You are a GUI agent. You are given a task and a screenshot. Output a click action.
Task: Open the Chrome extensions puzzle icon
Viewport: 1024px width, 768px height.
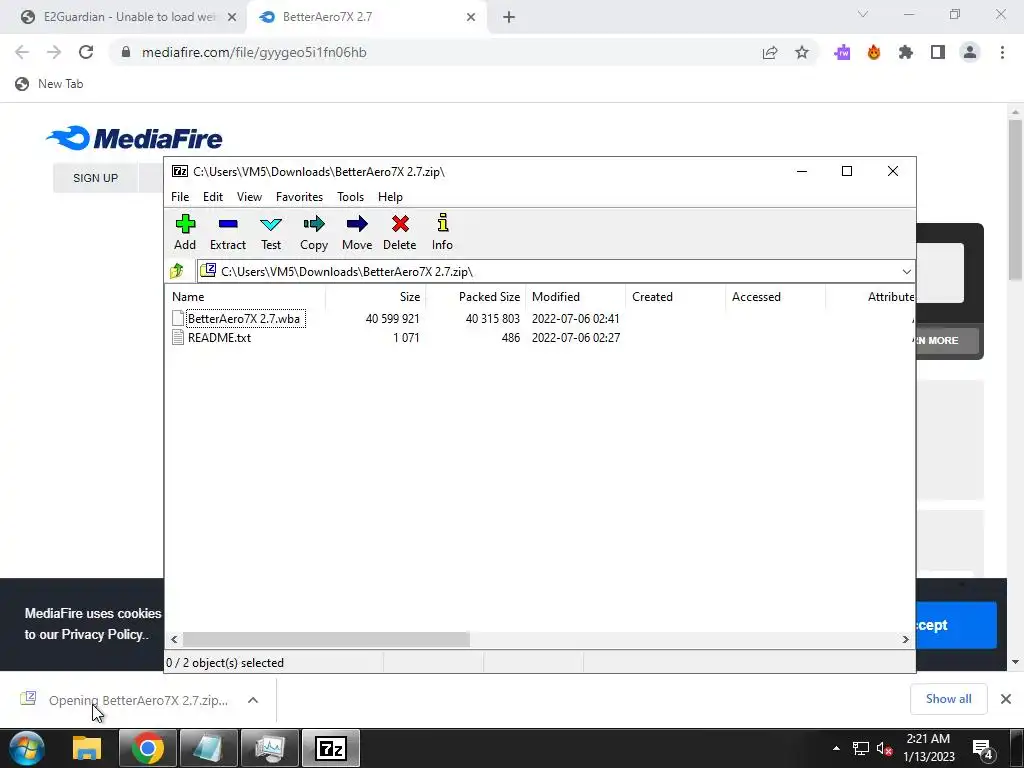906,52
